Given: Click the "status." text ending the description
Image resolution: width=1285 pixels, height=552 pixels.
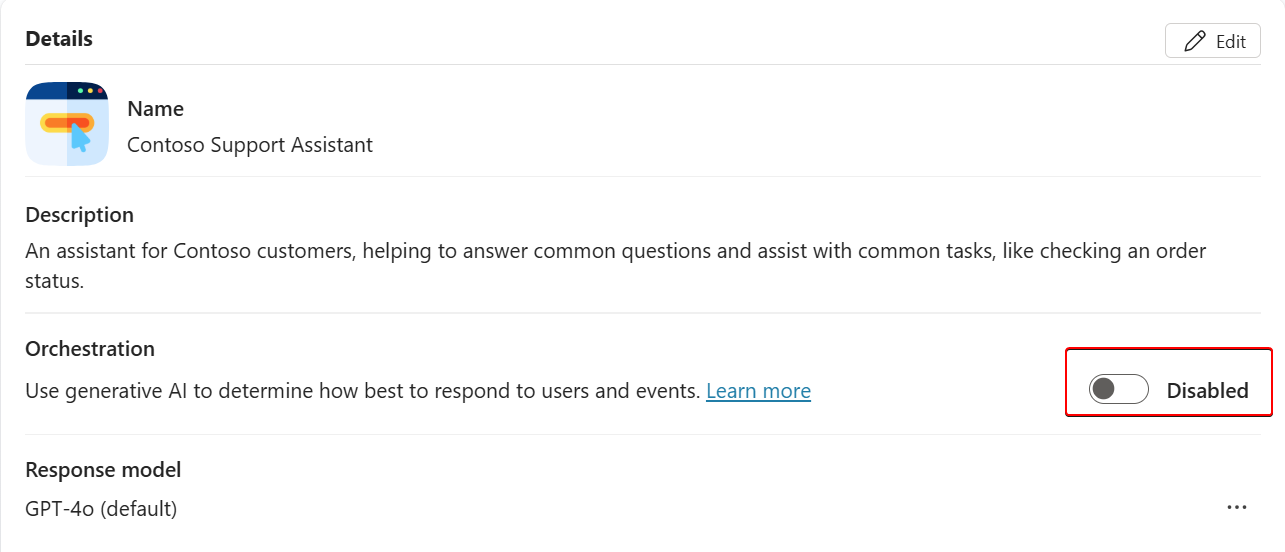Looking at the screenshot, I should coord(54,281).
